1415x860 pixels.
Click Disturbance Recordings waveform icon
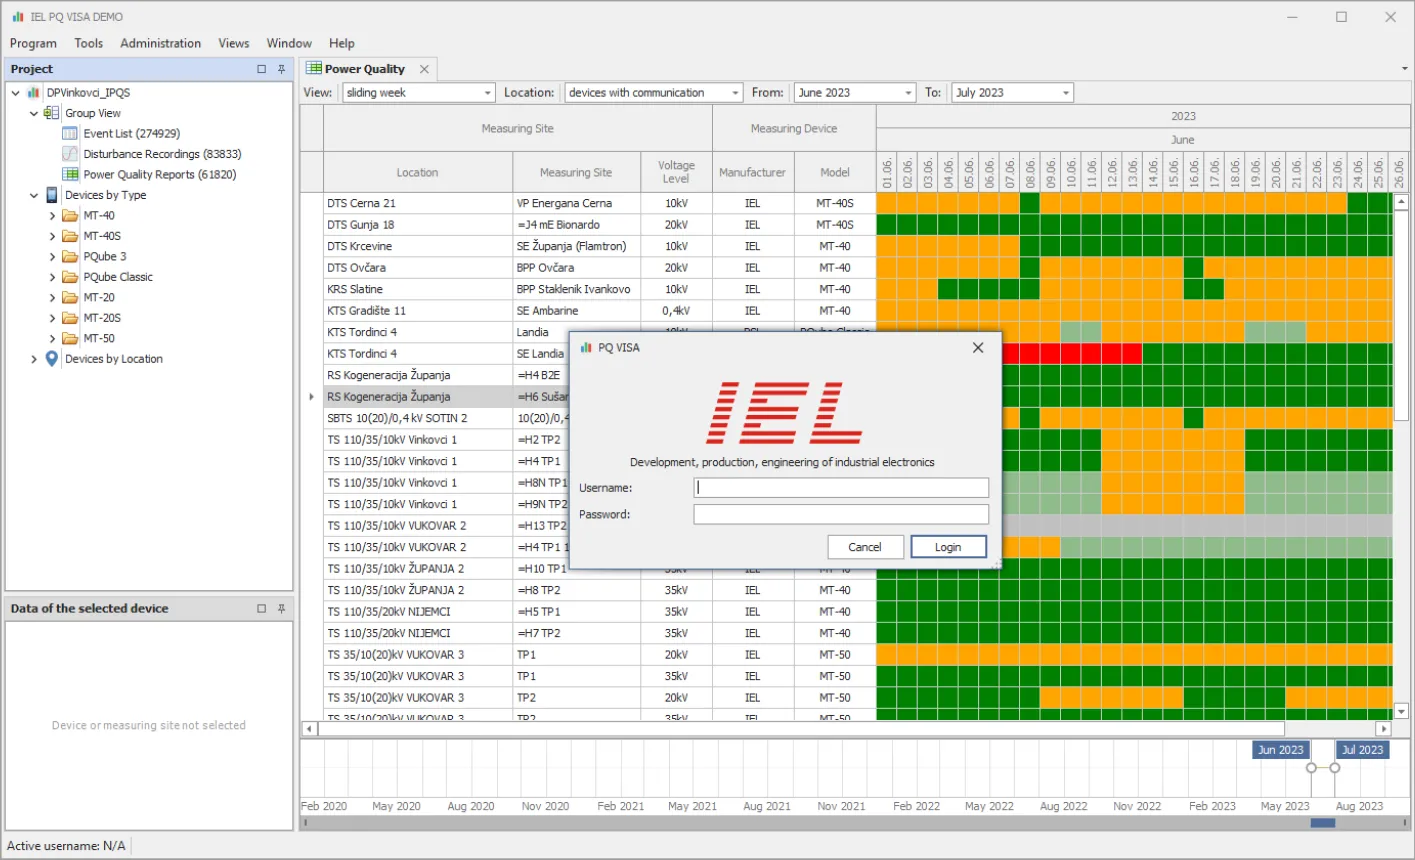70,154
